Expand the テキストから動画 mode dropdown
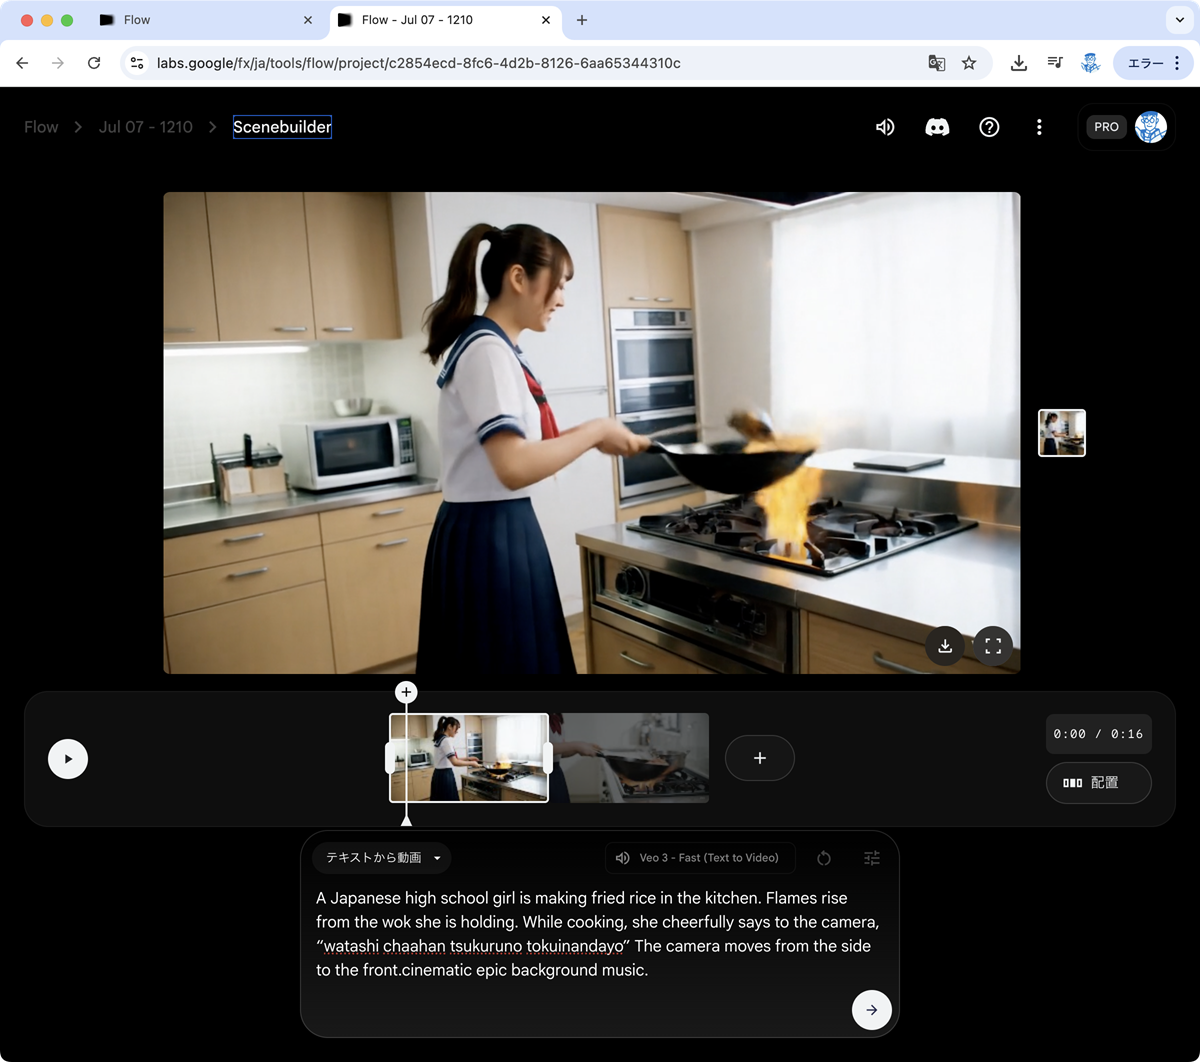Image resolution: width=1200 pixels, height=1062 pixels. coord(382,858)
